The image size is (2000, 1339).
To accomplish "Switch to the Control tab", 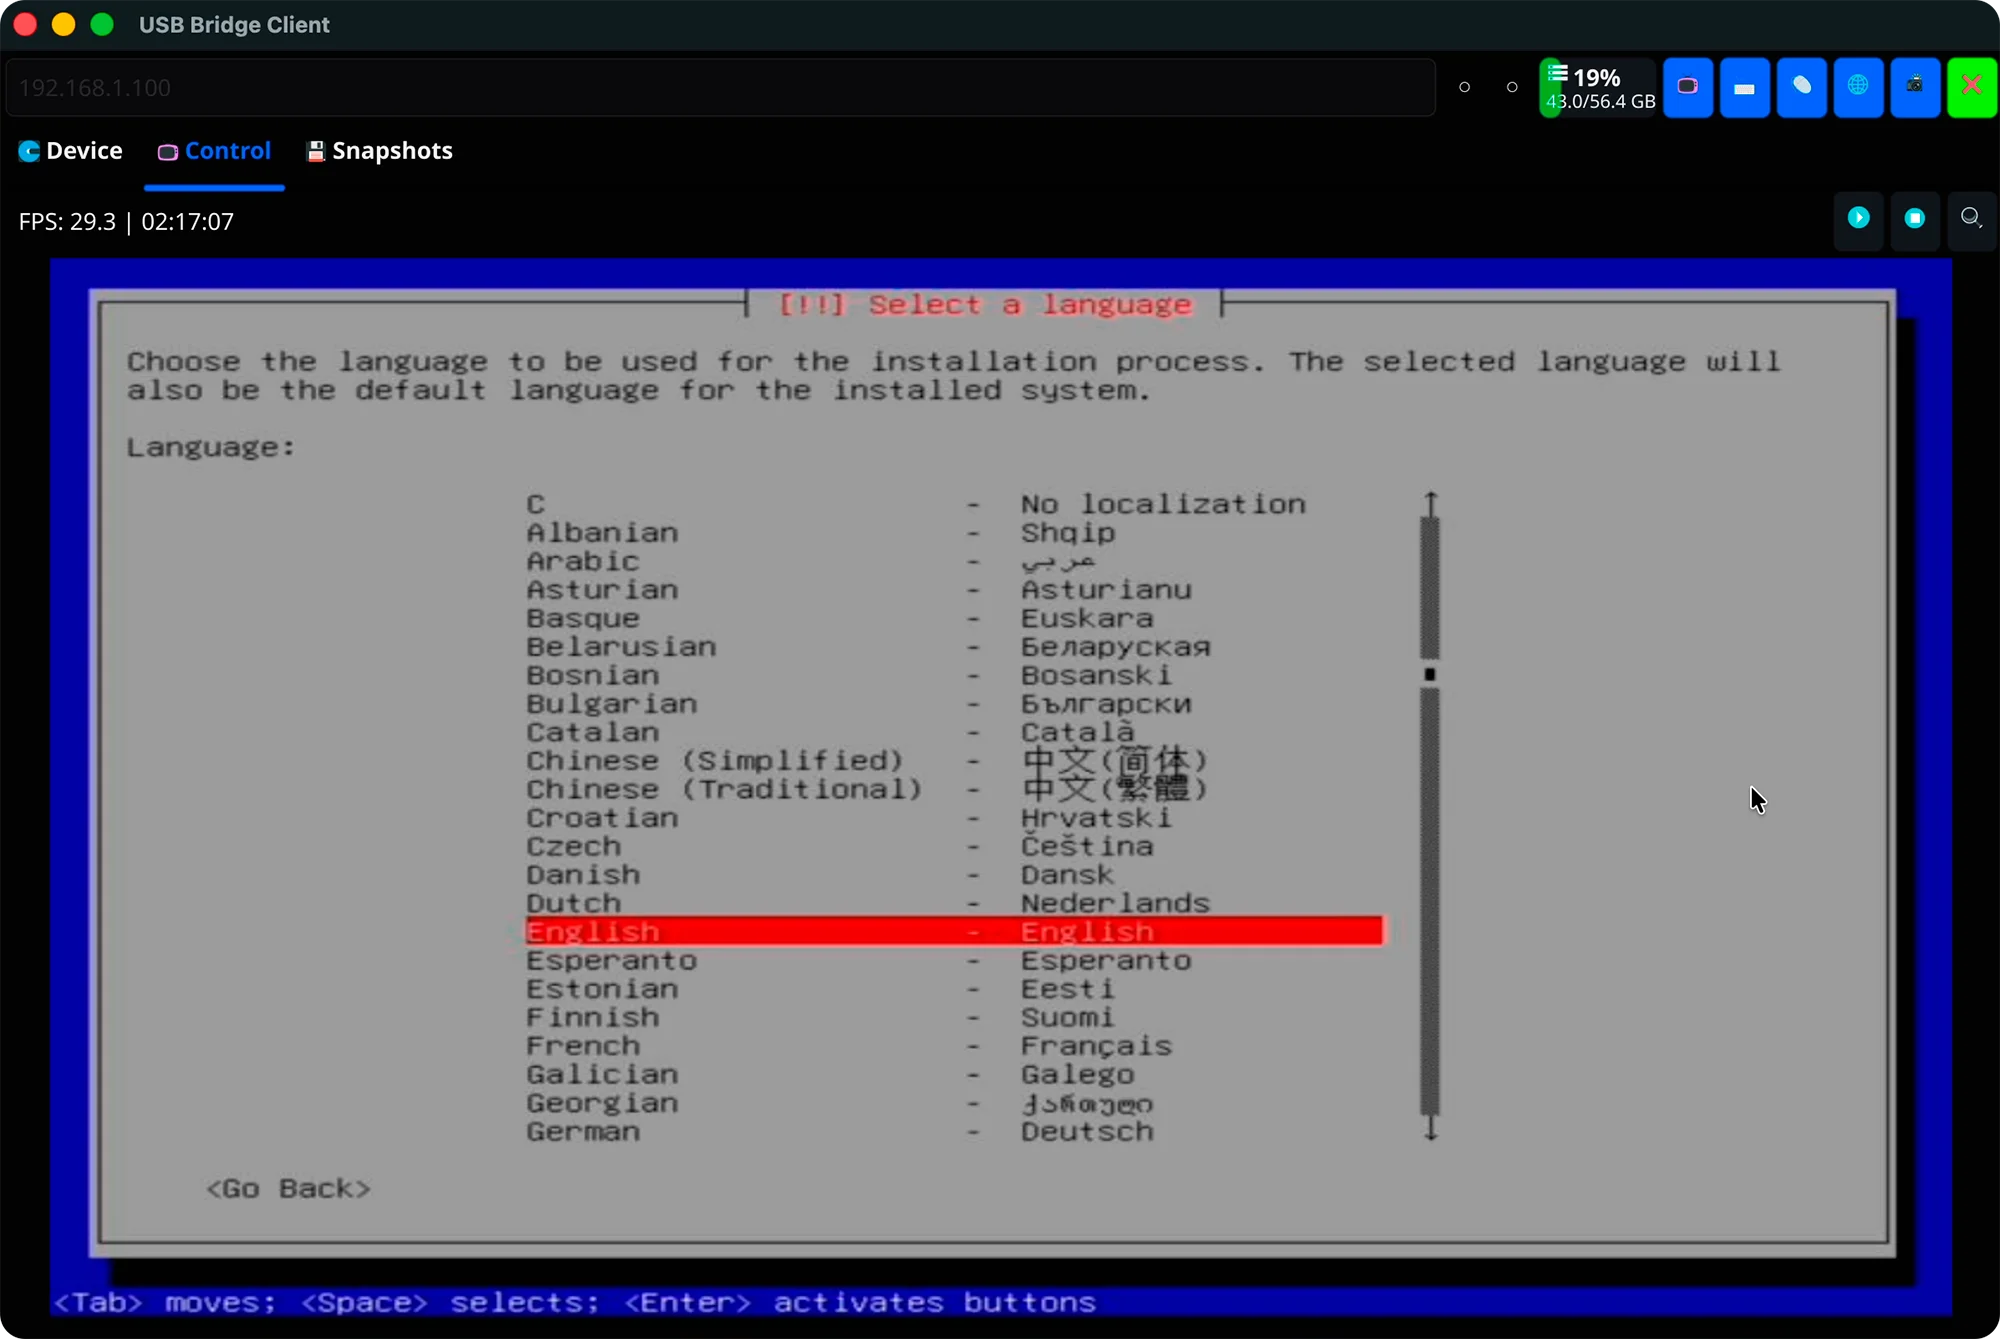I will click(213, 151).
